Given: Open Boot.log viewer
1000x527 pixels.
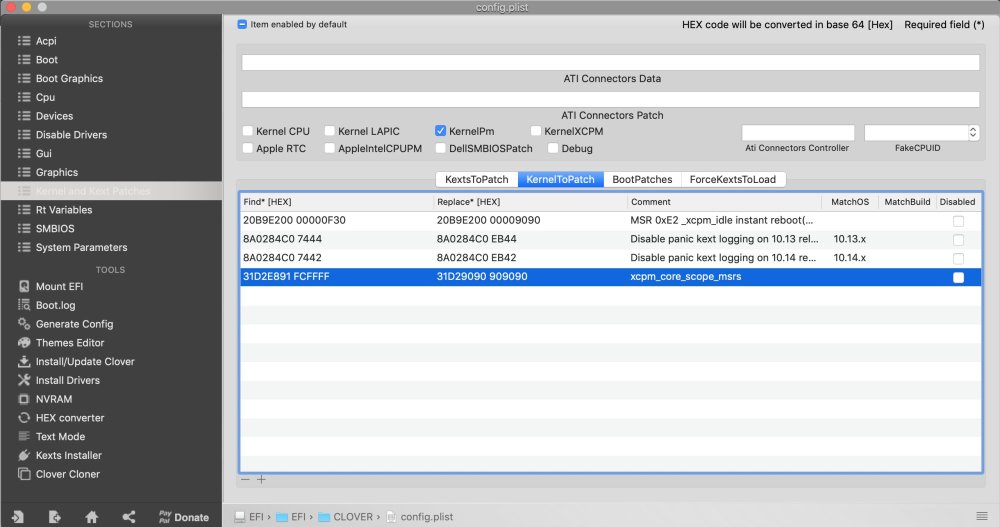Looking at the screenshot, I should [55, 305].
